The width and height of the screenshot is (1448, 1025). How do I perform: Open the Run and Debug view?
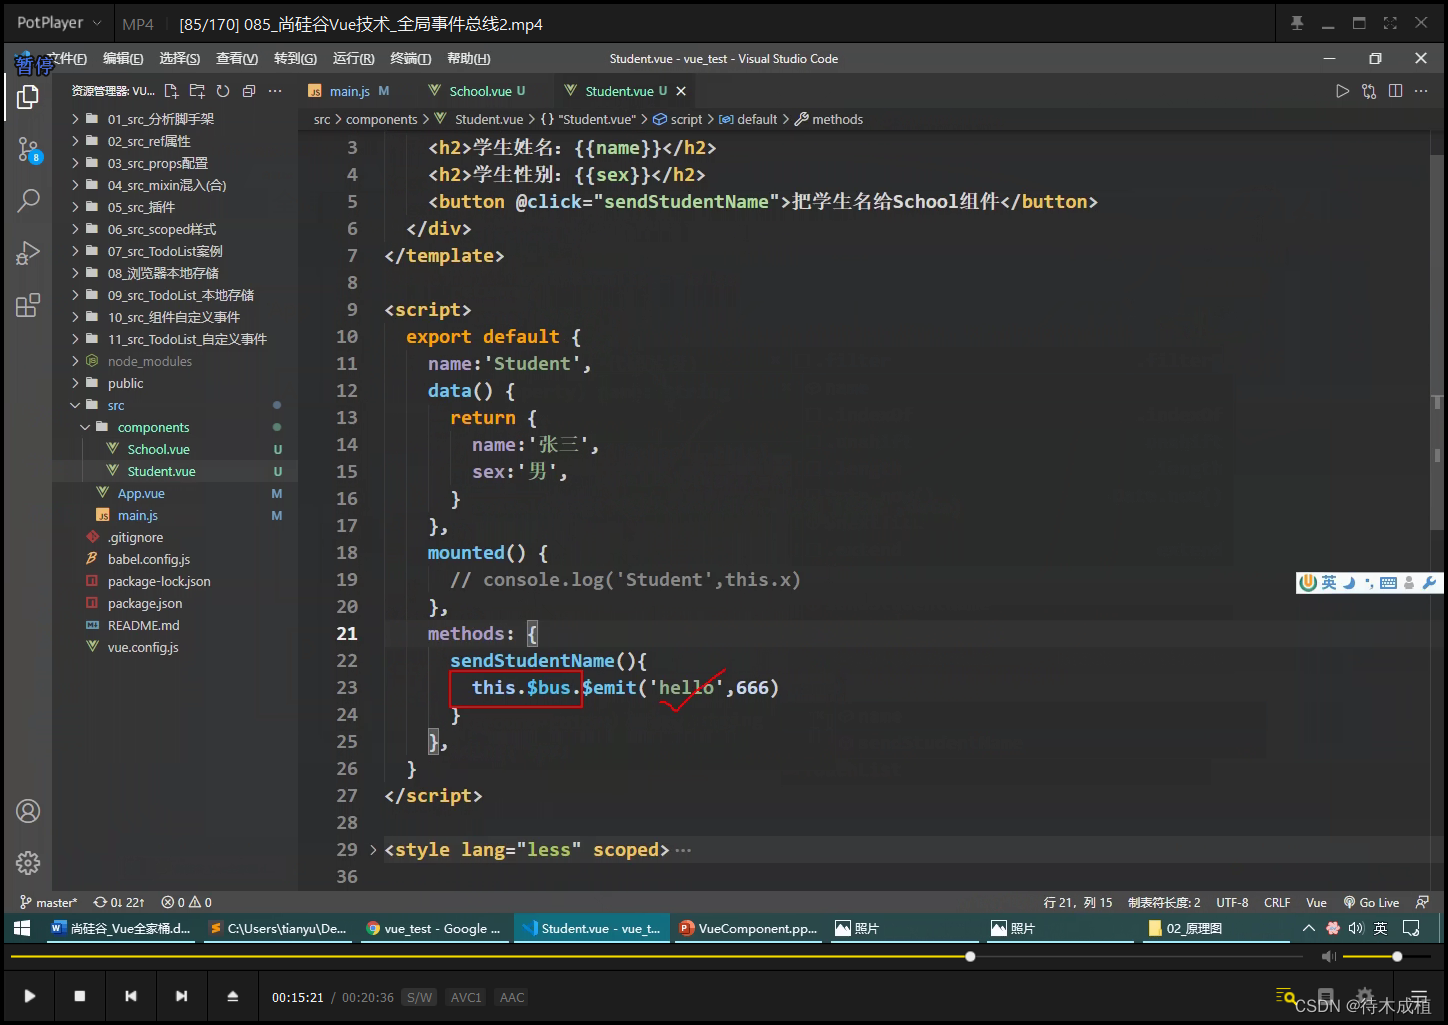(x=28, y=253)
